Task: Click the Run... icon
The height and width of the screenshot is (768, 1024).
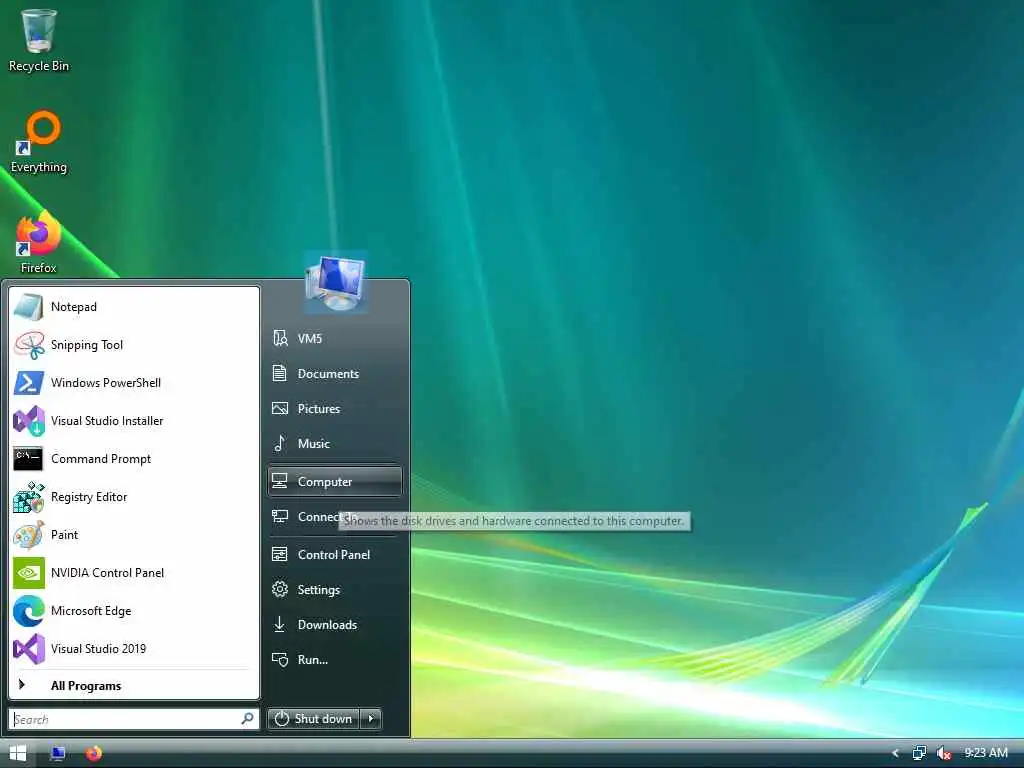Action: click(280, 660)
